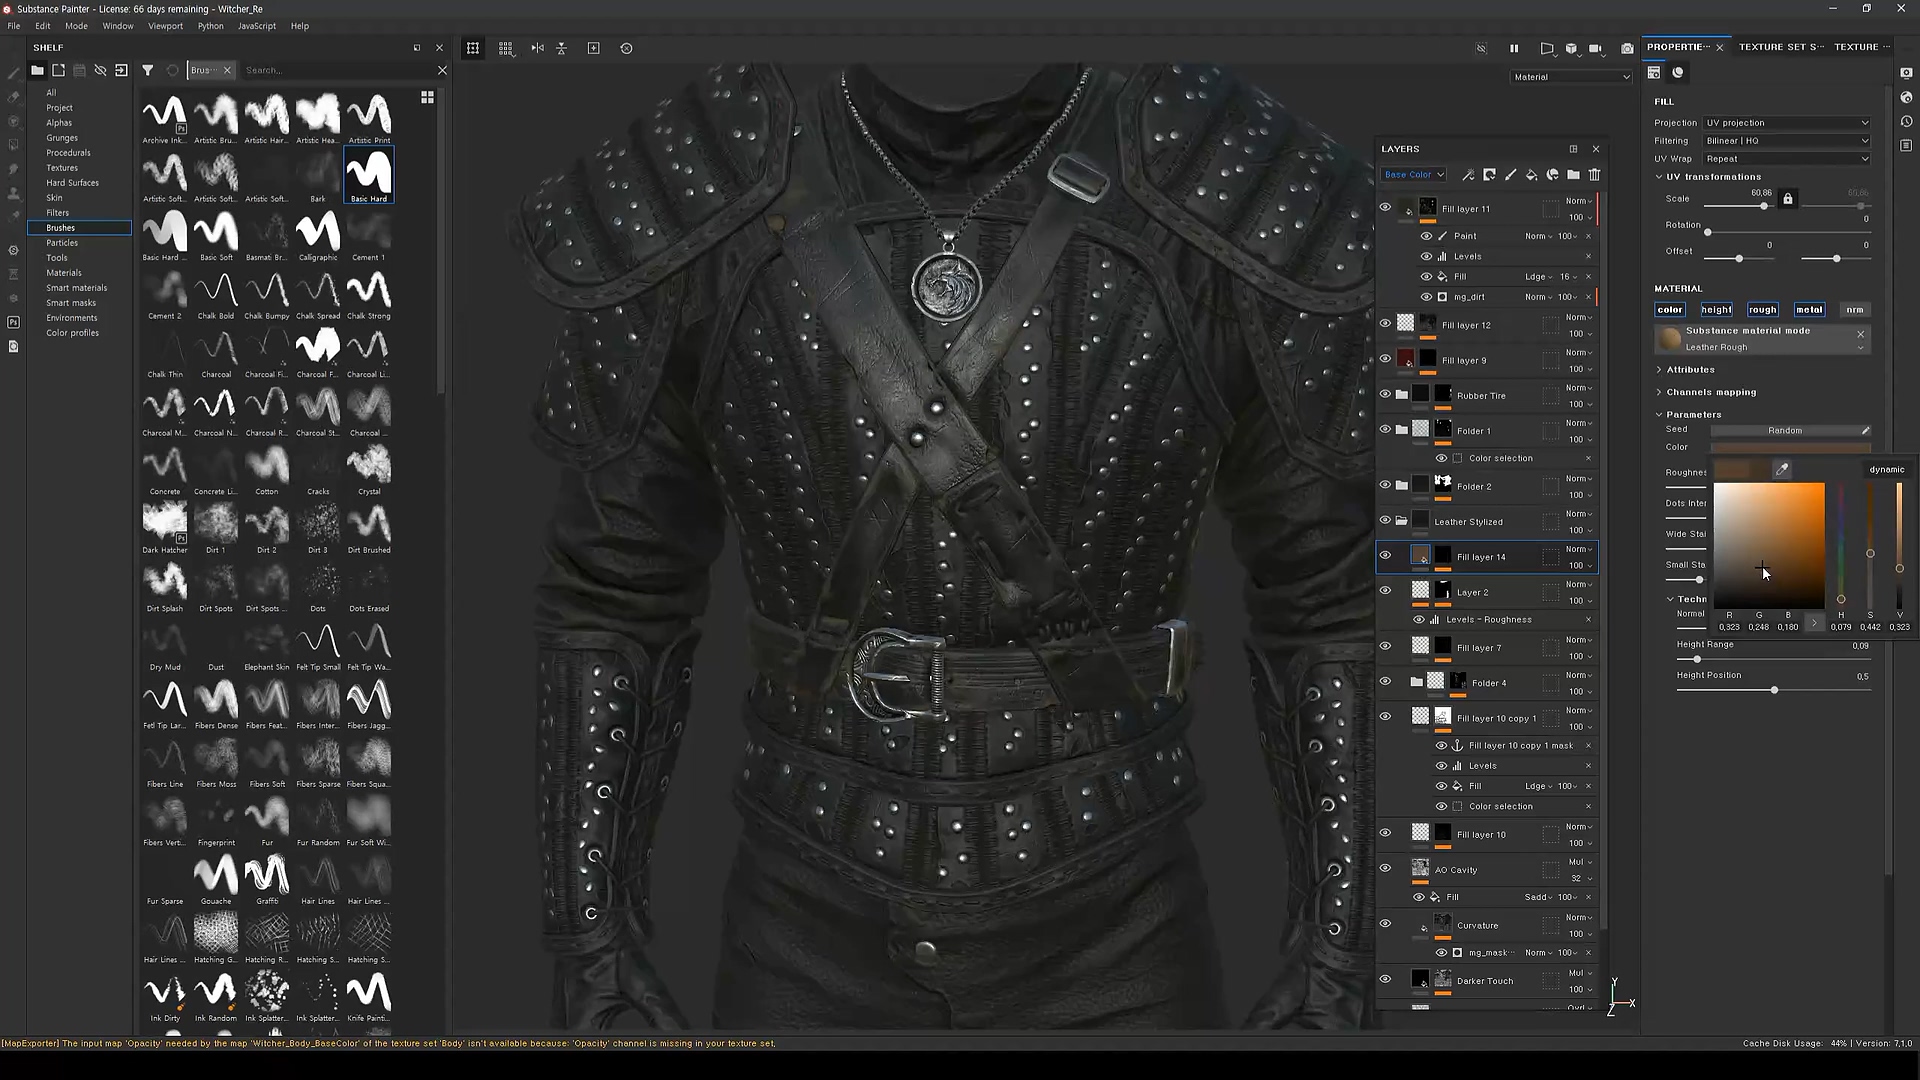Screen dimensions: 1920x1080
Task: Click the camera screenshot icon in viewport toolbar
Action: tap(1627, 48)
